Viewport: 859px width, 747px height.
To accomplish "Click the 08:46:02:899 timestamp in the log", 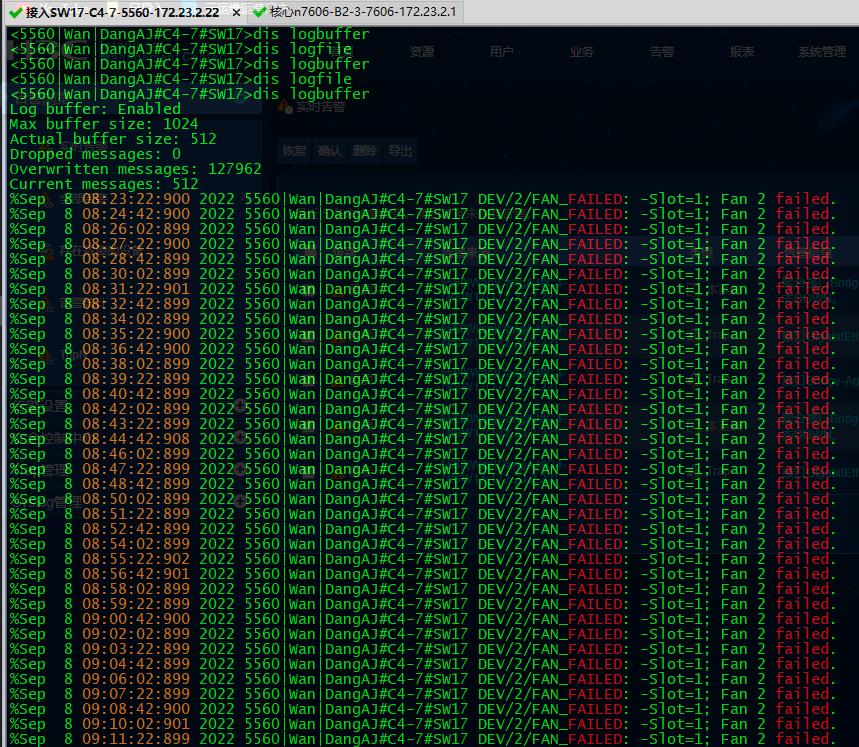I will [x=136, y=454].
